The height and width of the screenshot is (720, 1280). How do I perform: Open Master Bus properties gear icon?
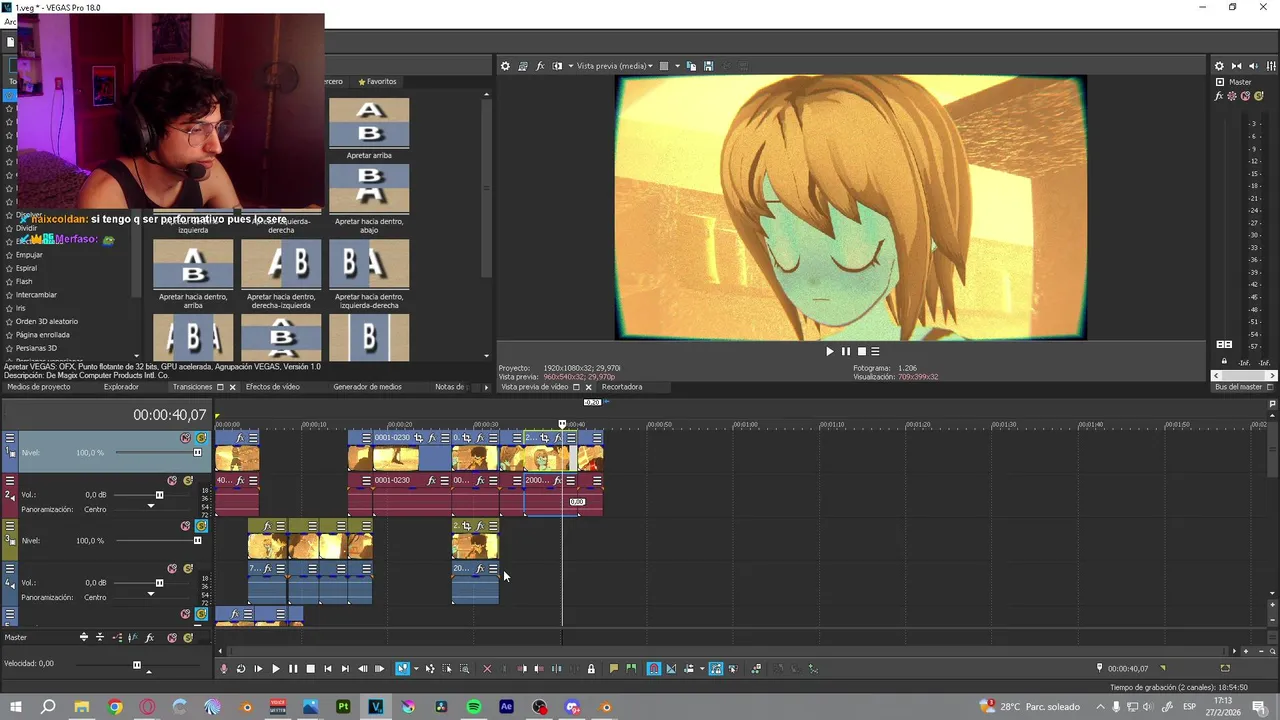coord(1219,66)
